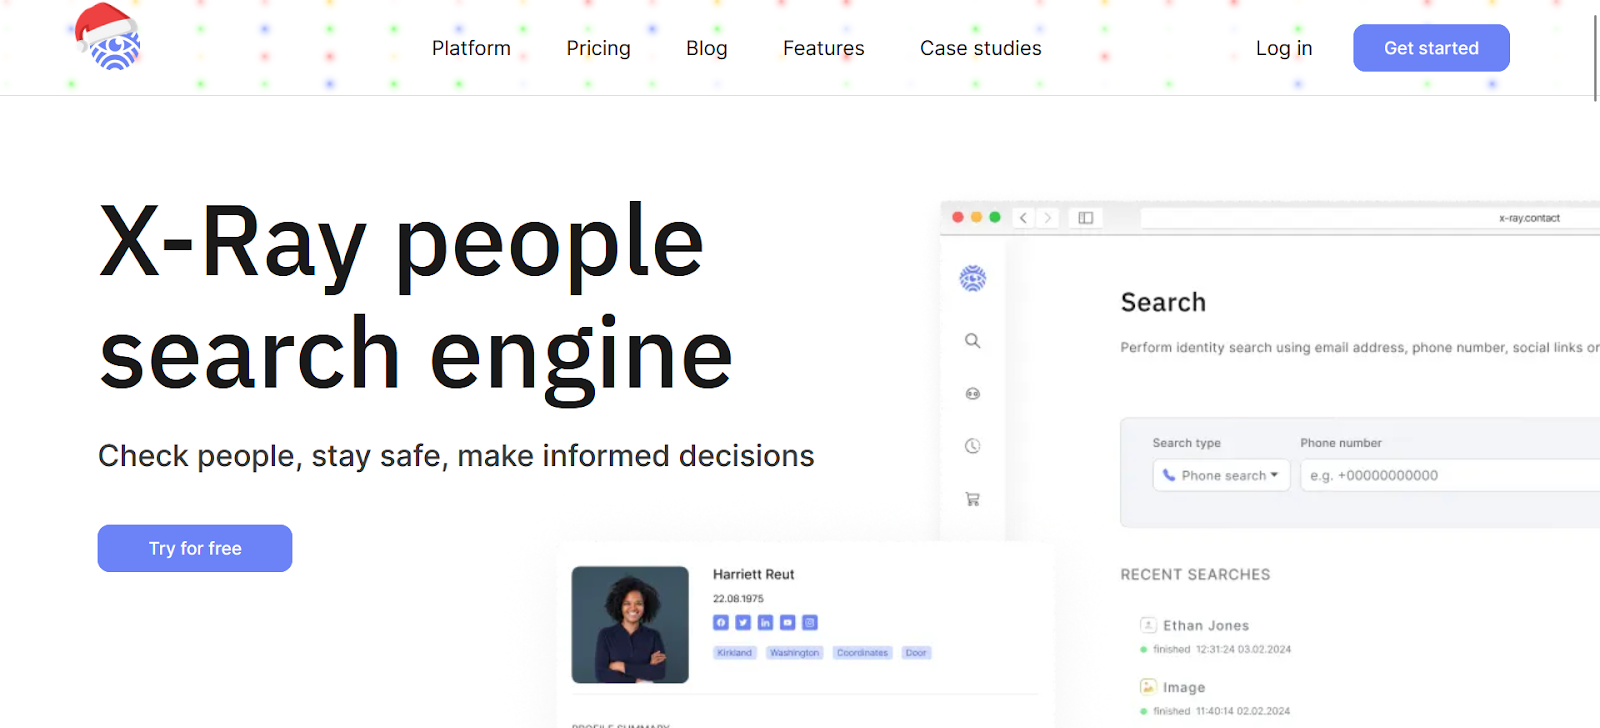Expand the Phone search type dropdown
This screenshot has width=1600, height=728.
(x=1221, y=476)
